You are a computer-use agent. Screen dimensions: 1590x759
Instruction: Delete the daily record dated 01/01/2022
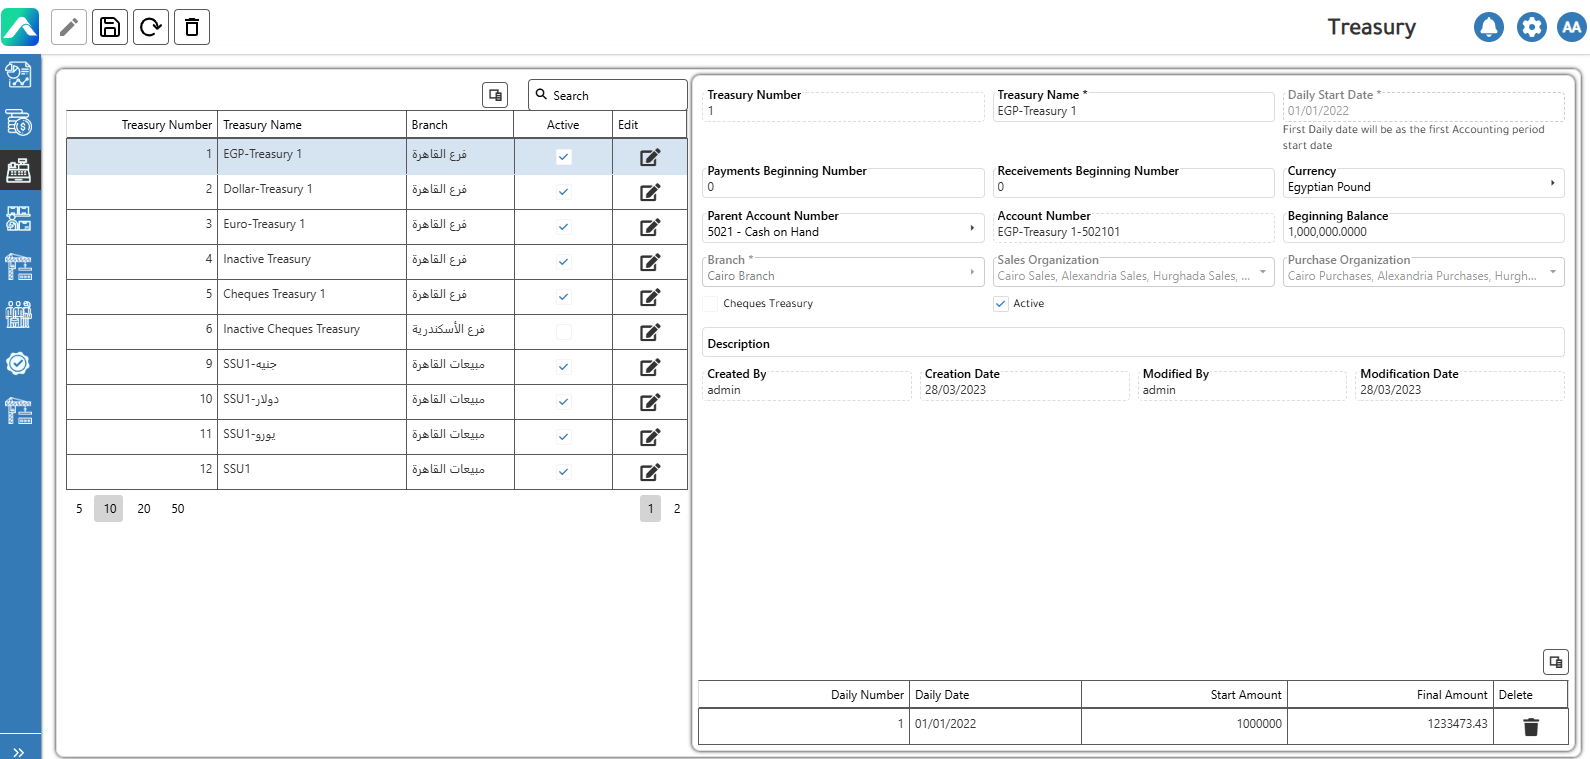1530,727
